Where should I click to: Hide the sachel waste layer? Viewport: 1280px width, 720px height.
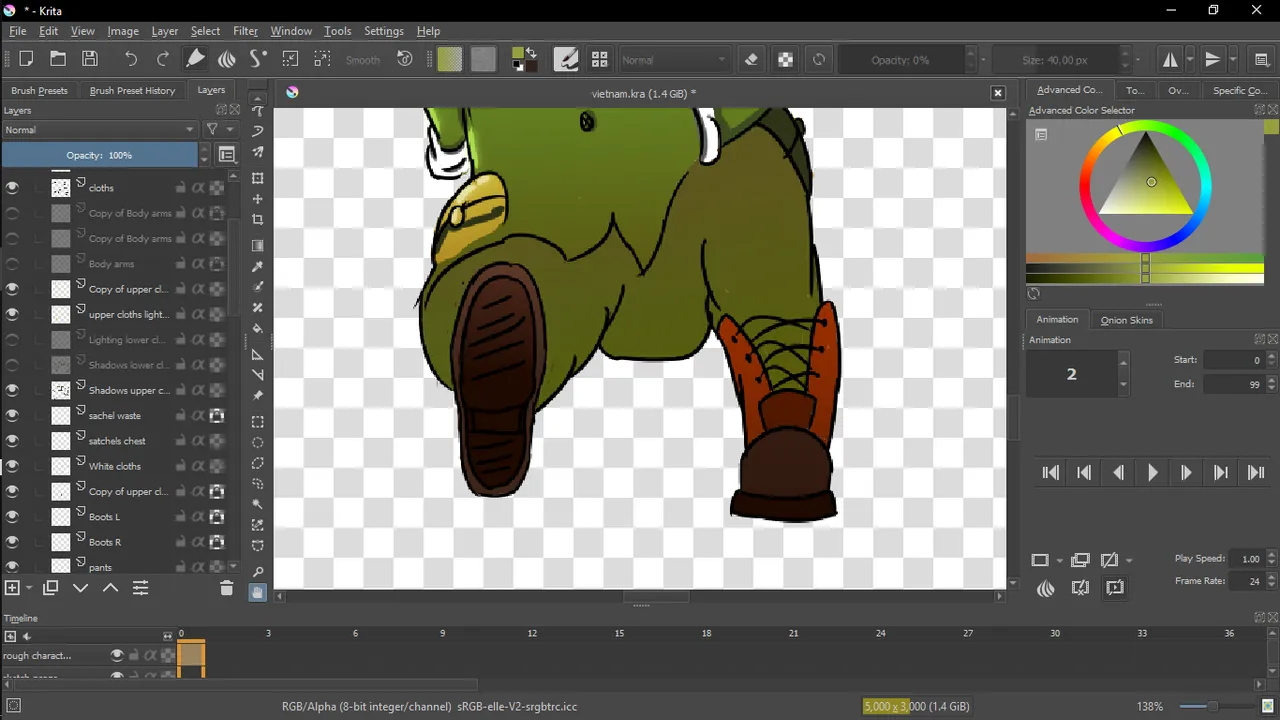[x=12, y=415]
